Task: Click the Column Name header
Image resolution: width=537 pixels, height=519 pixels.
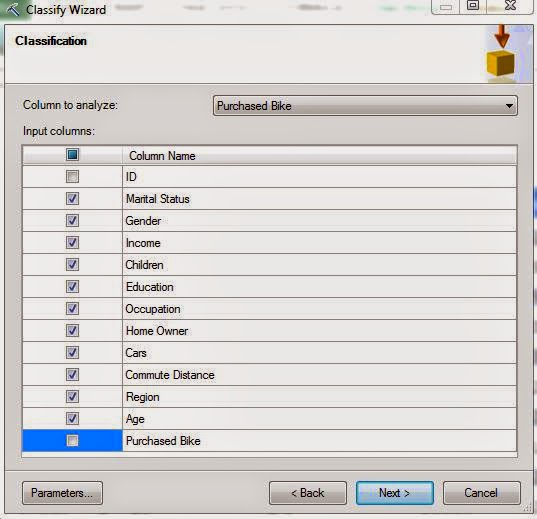Action: coord(162,156)
